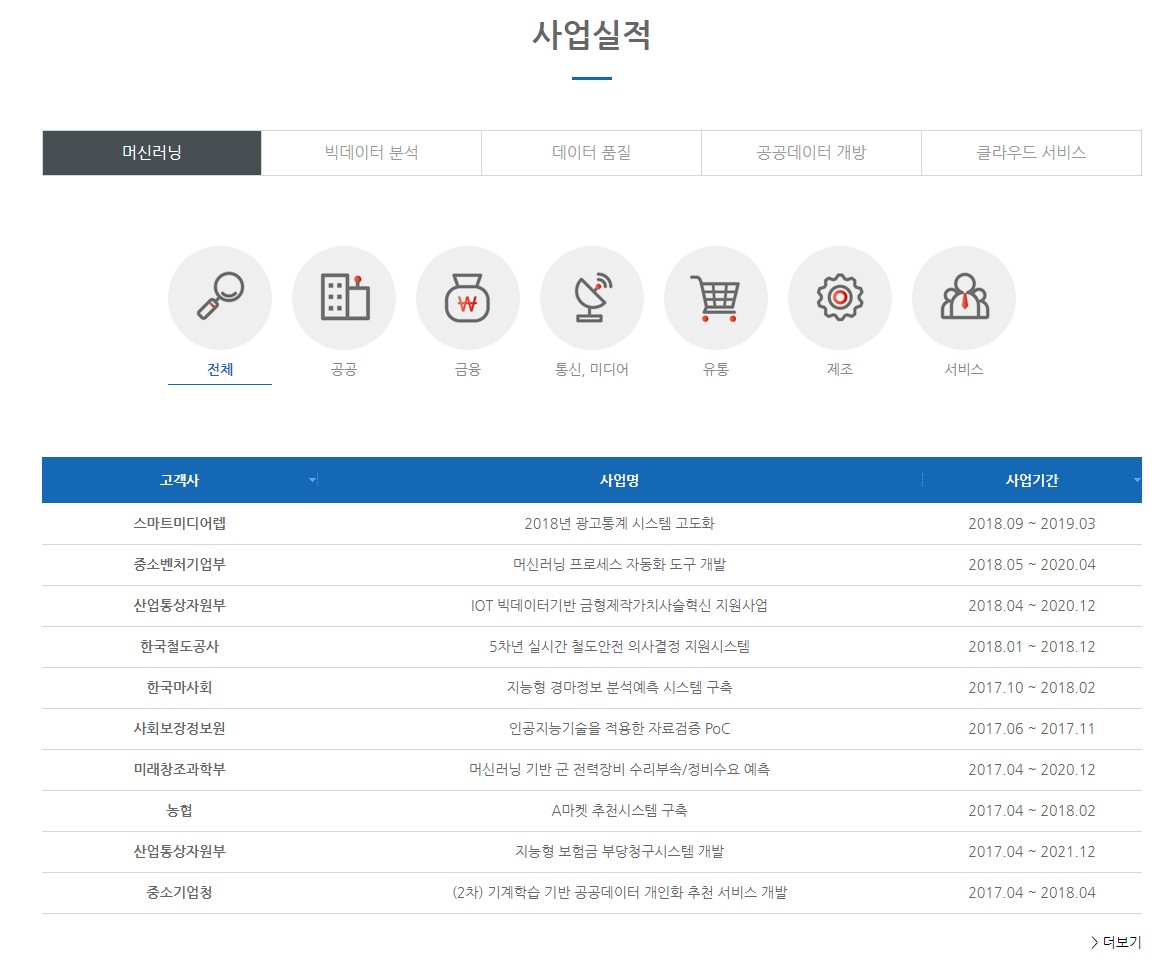Open the 머신러닝 tab
The width and height of the screenshot is (1165, 964).
coord(152,153)
